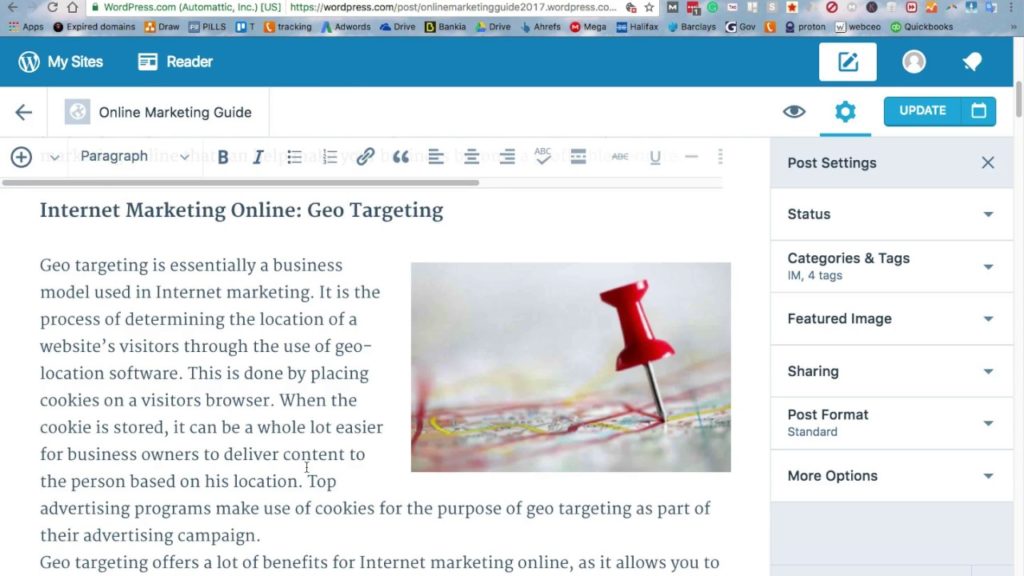
Task: Open the schedule calendar next to Update
Action: pos(978,111)
